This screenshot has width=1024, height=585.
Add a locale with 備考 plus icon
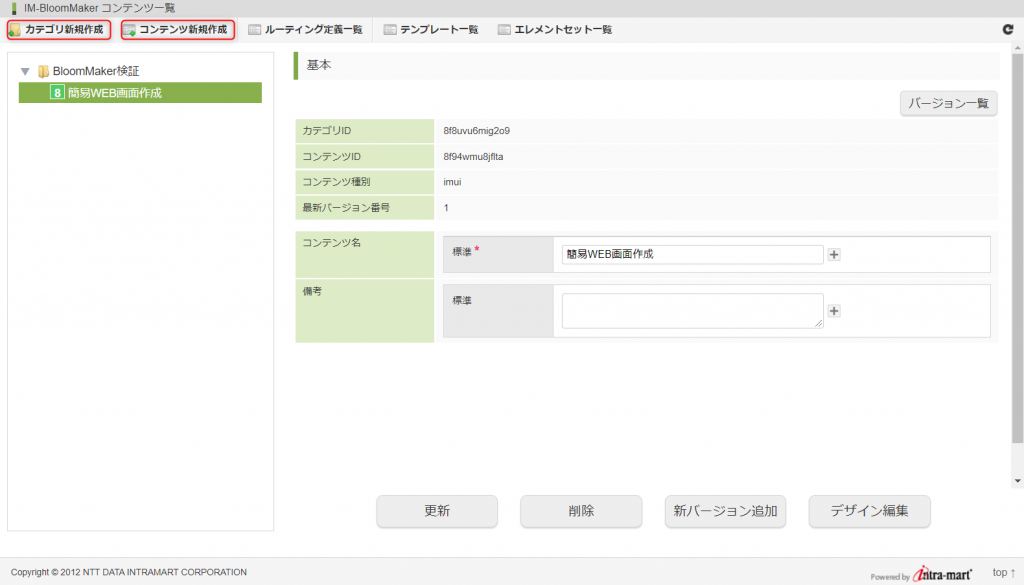tap(834, 311)
